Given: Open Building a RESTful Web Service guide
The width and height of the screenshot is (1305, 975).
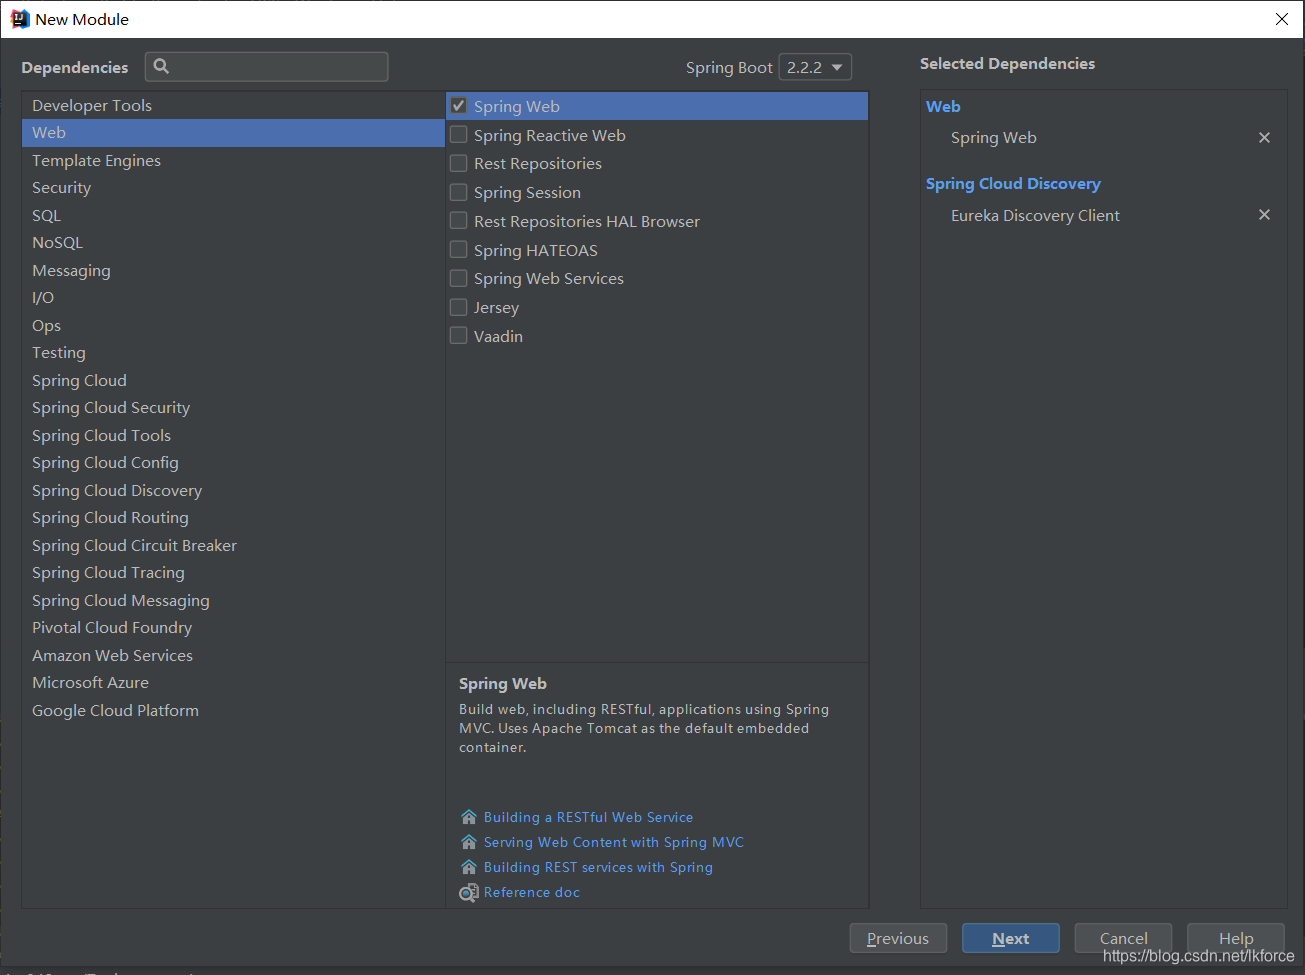Looking at the screenshot, I should 588,817.
